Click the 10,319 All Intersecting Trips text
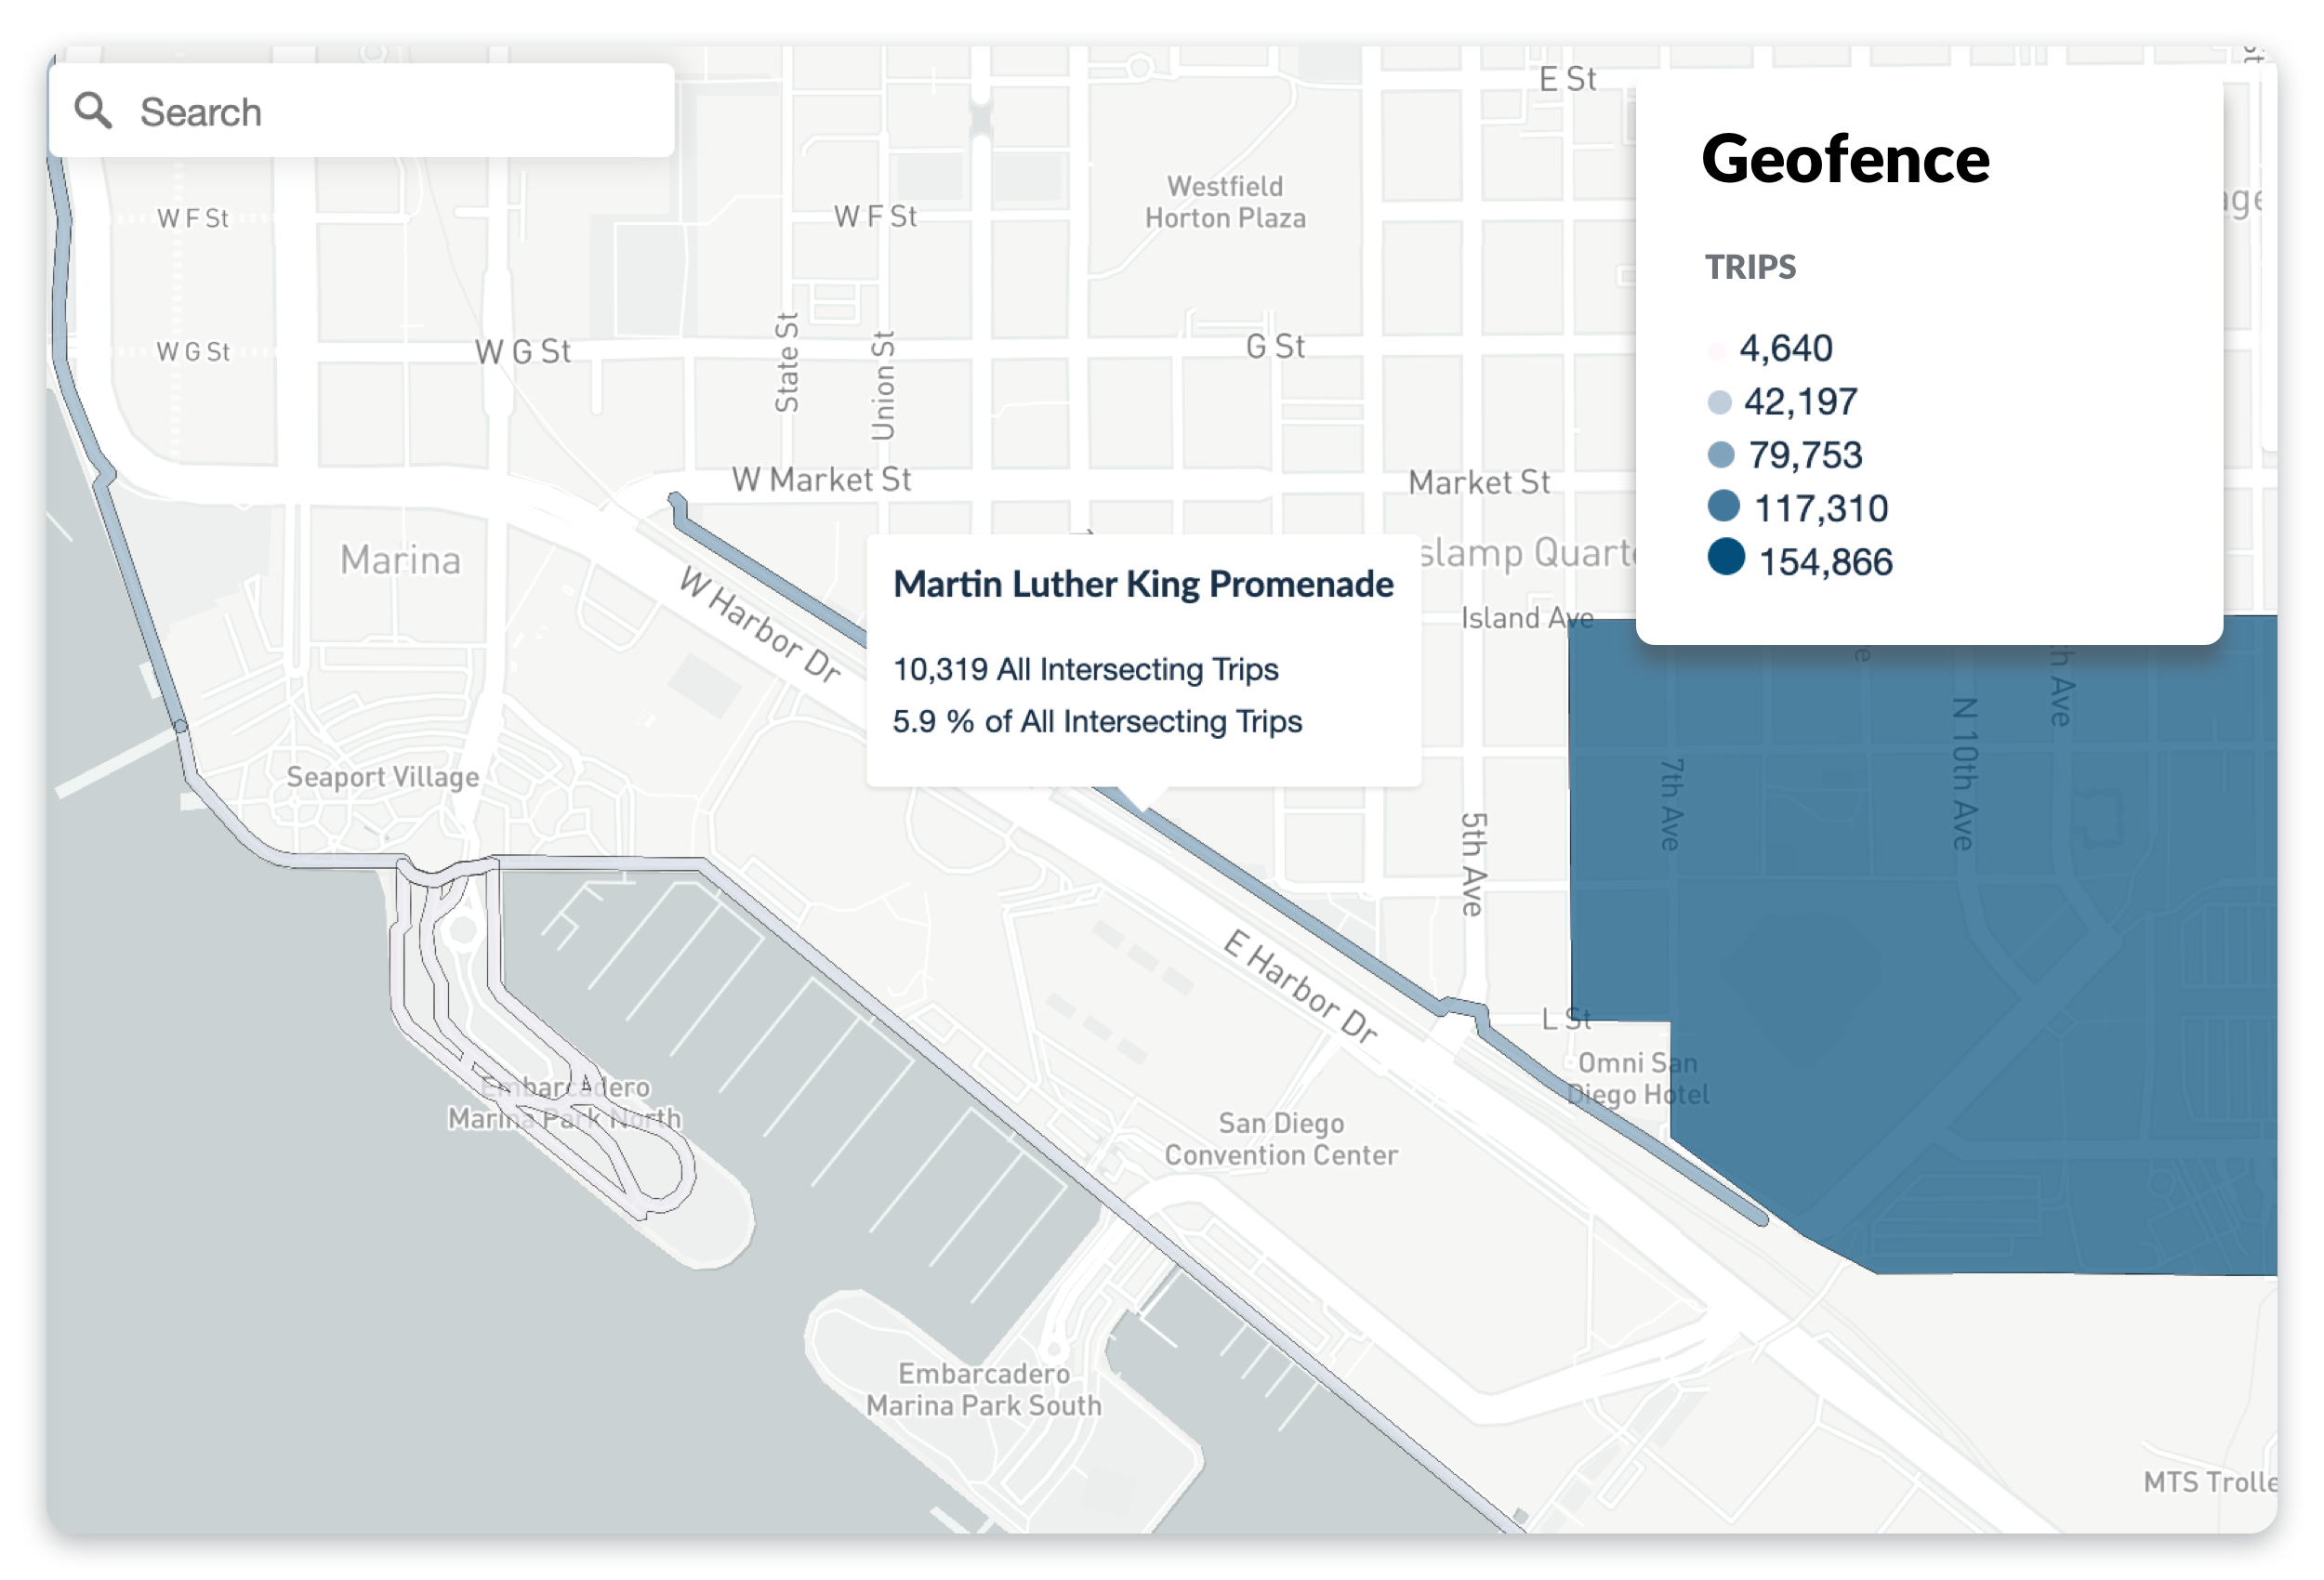 tap(1085, 669)
